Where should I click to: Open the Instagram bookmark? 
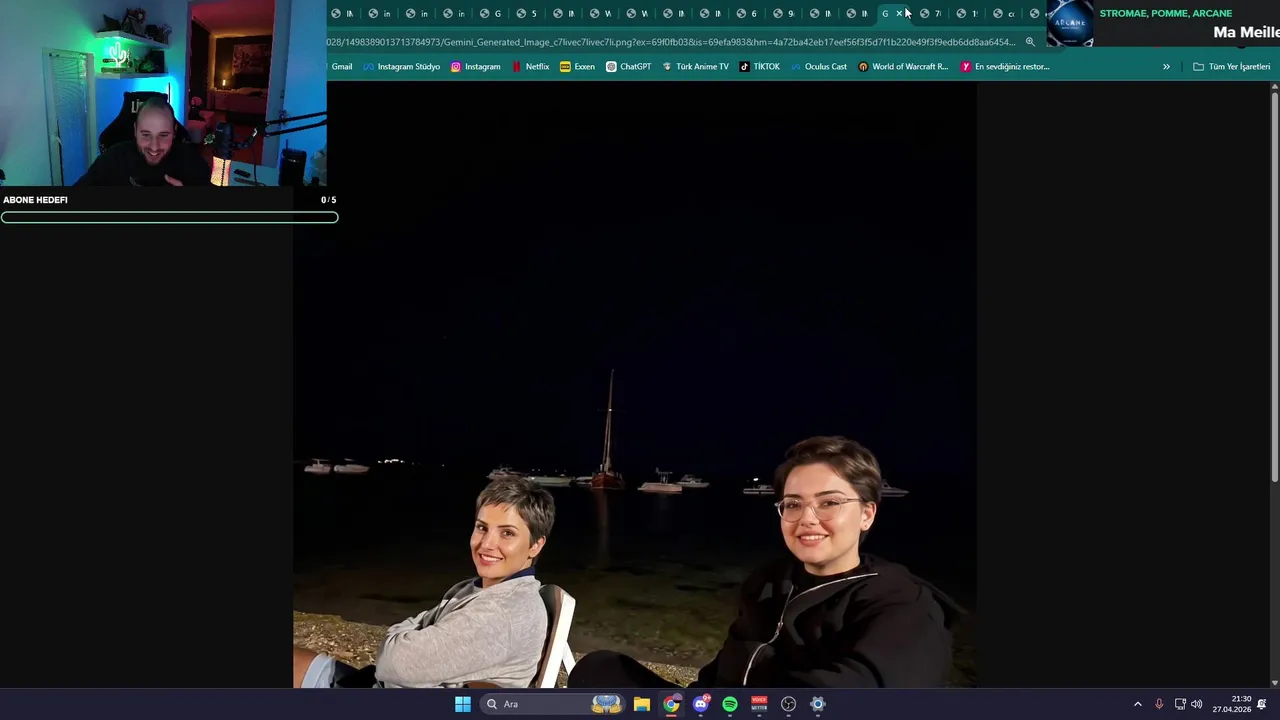pos(475,67)
